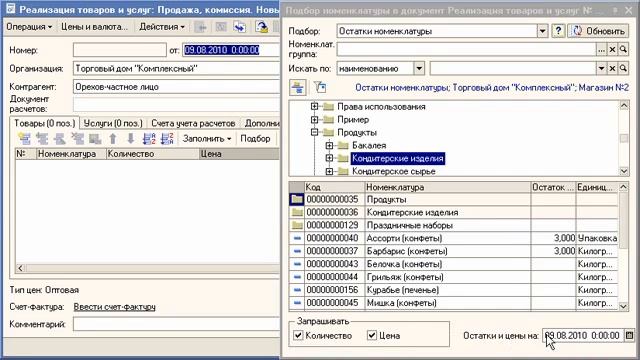The height and width of the screenshot is (360, 640).
Task: Select row Курабье (печенье)
Action: [453, 290]
